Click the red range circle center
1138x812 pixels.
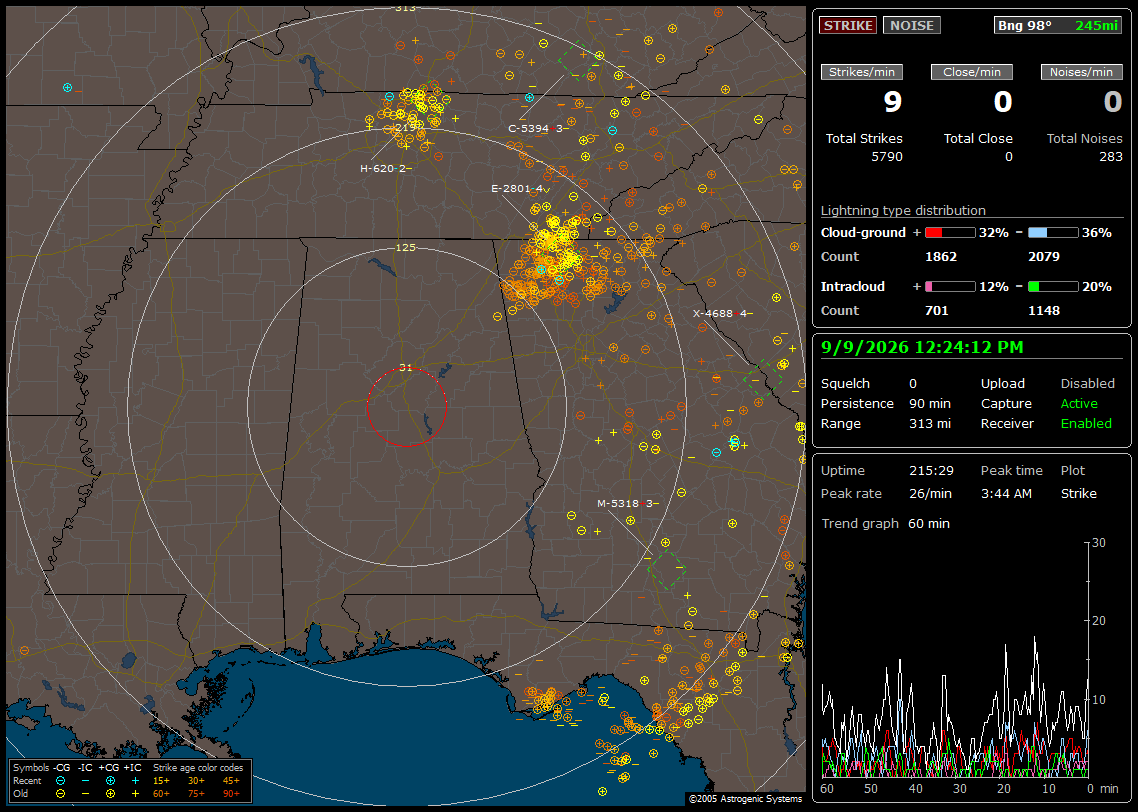tap(406, 407)
